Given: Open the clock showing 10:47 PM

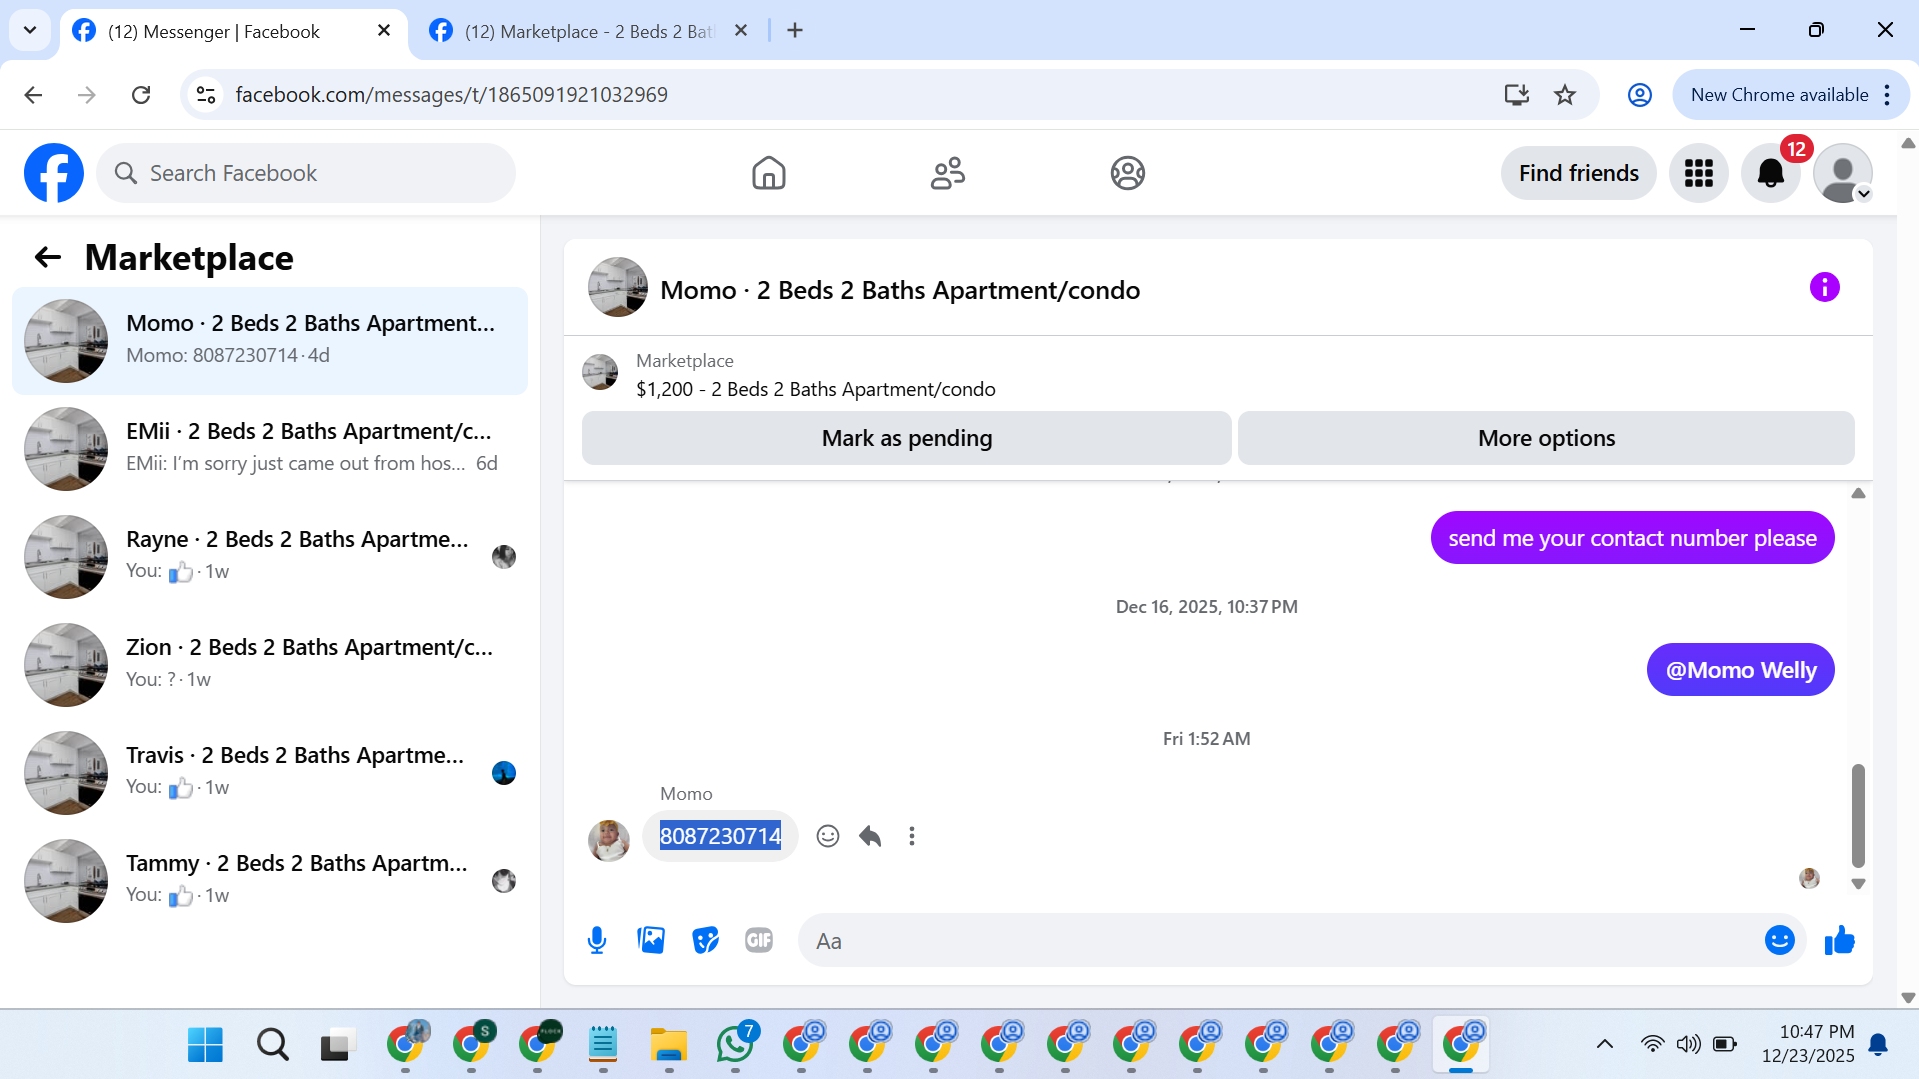Looking at the screenshot, I should pyautogui.click(x=1808, y=1044).
